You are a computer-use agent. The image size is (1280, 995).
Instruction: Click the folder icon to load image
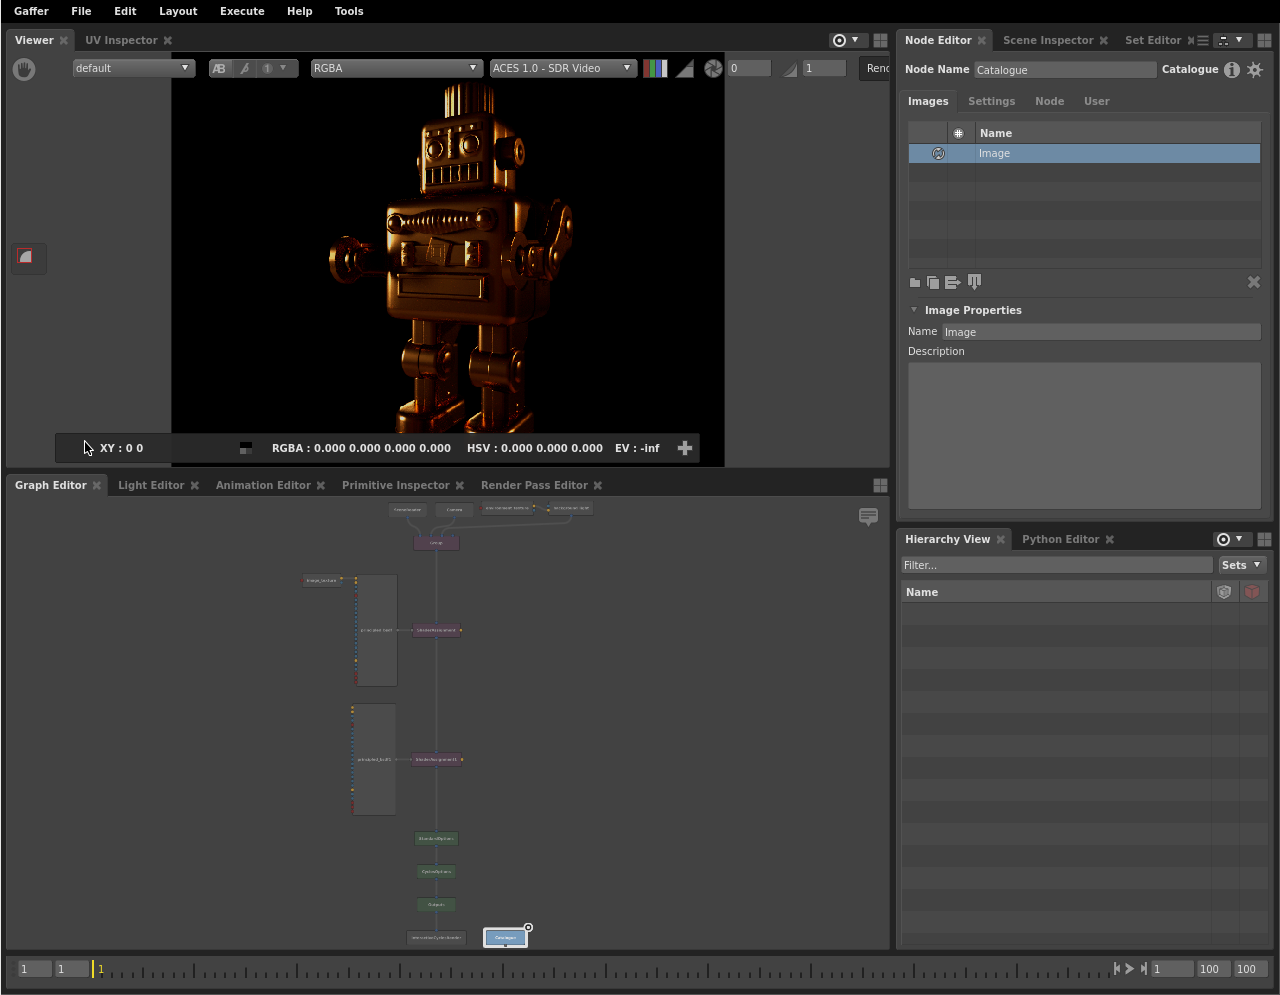(915, 283)
